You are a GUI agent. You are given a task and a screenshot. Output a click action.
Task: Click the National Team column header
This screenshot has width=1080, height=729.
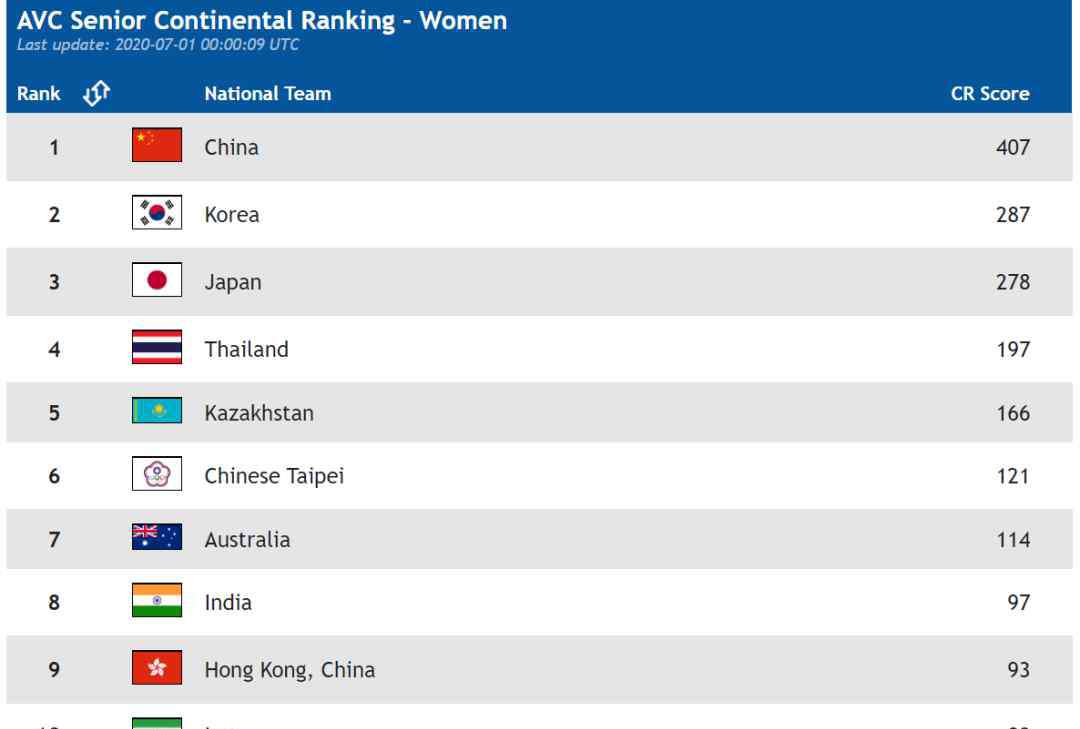268,94
